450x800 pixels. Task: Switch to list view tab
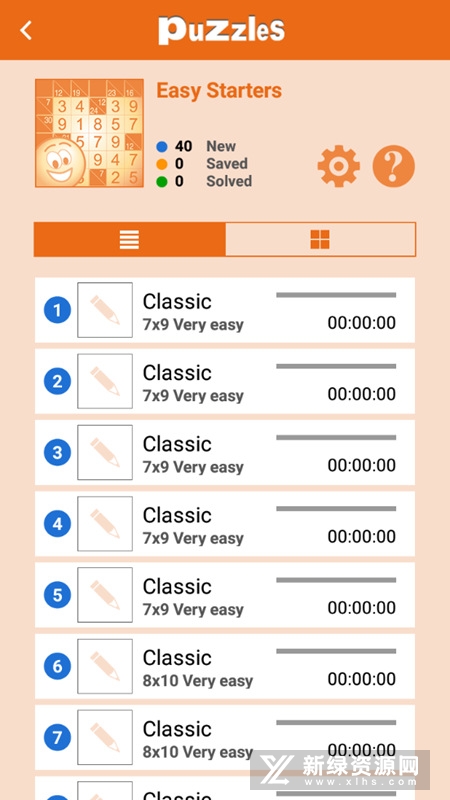[130, 239]
